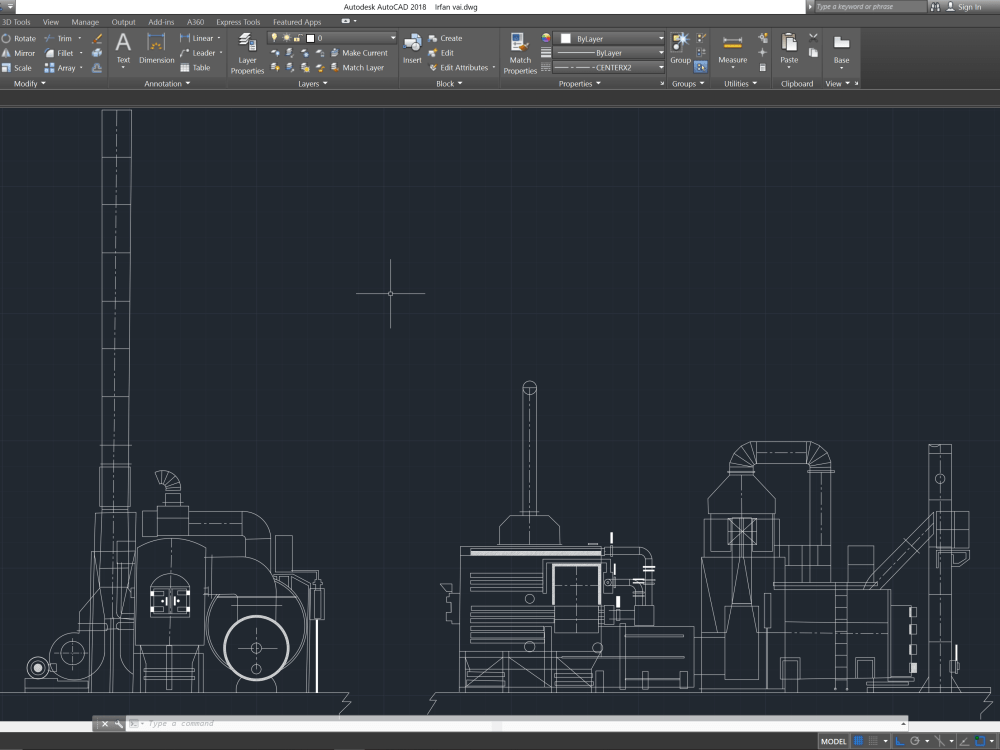Expand the Modify panel options
Image resolution: width=1000 pixels, height=750 pixels.
click(x=29, y=84)
